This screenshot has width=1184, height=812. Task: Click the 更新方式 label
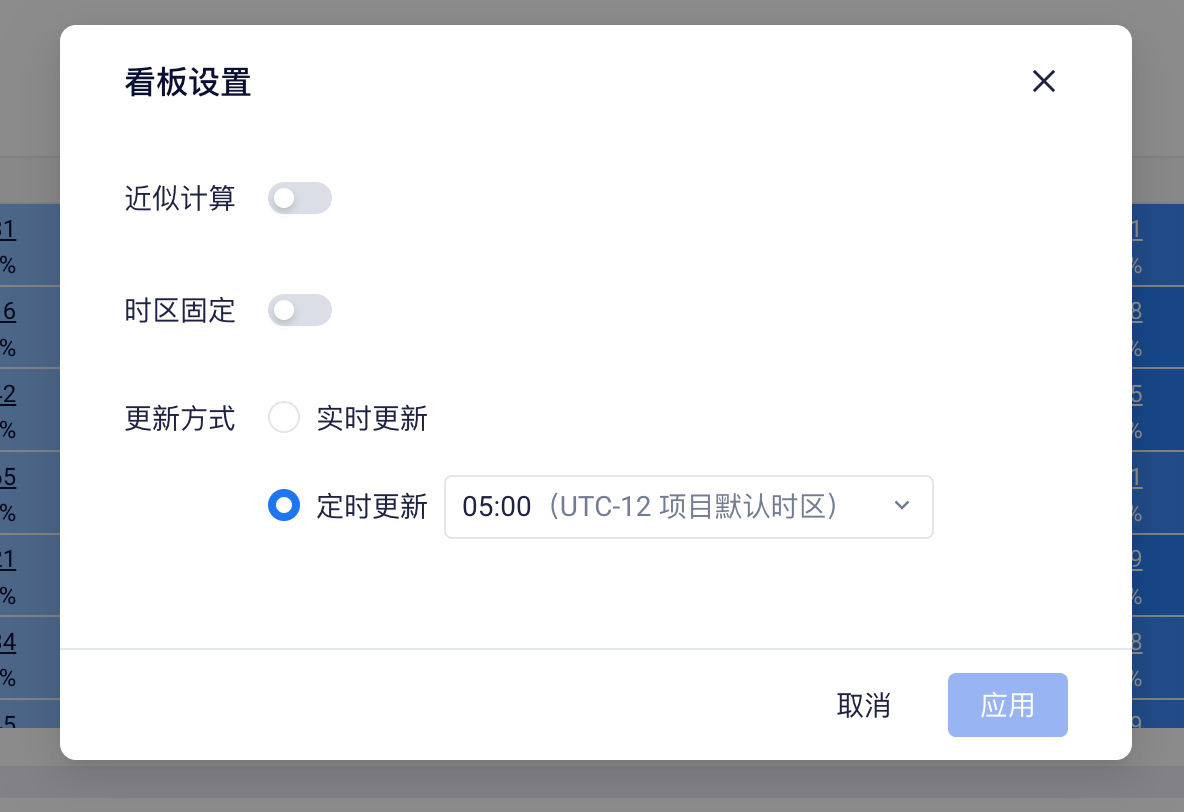click(x=180, y=418)
